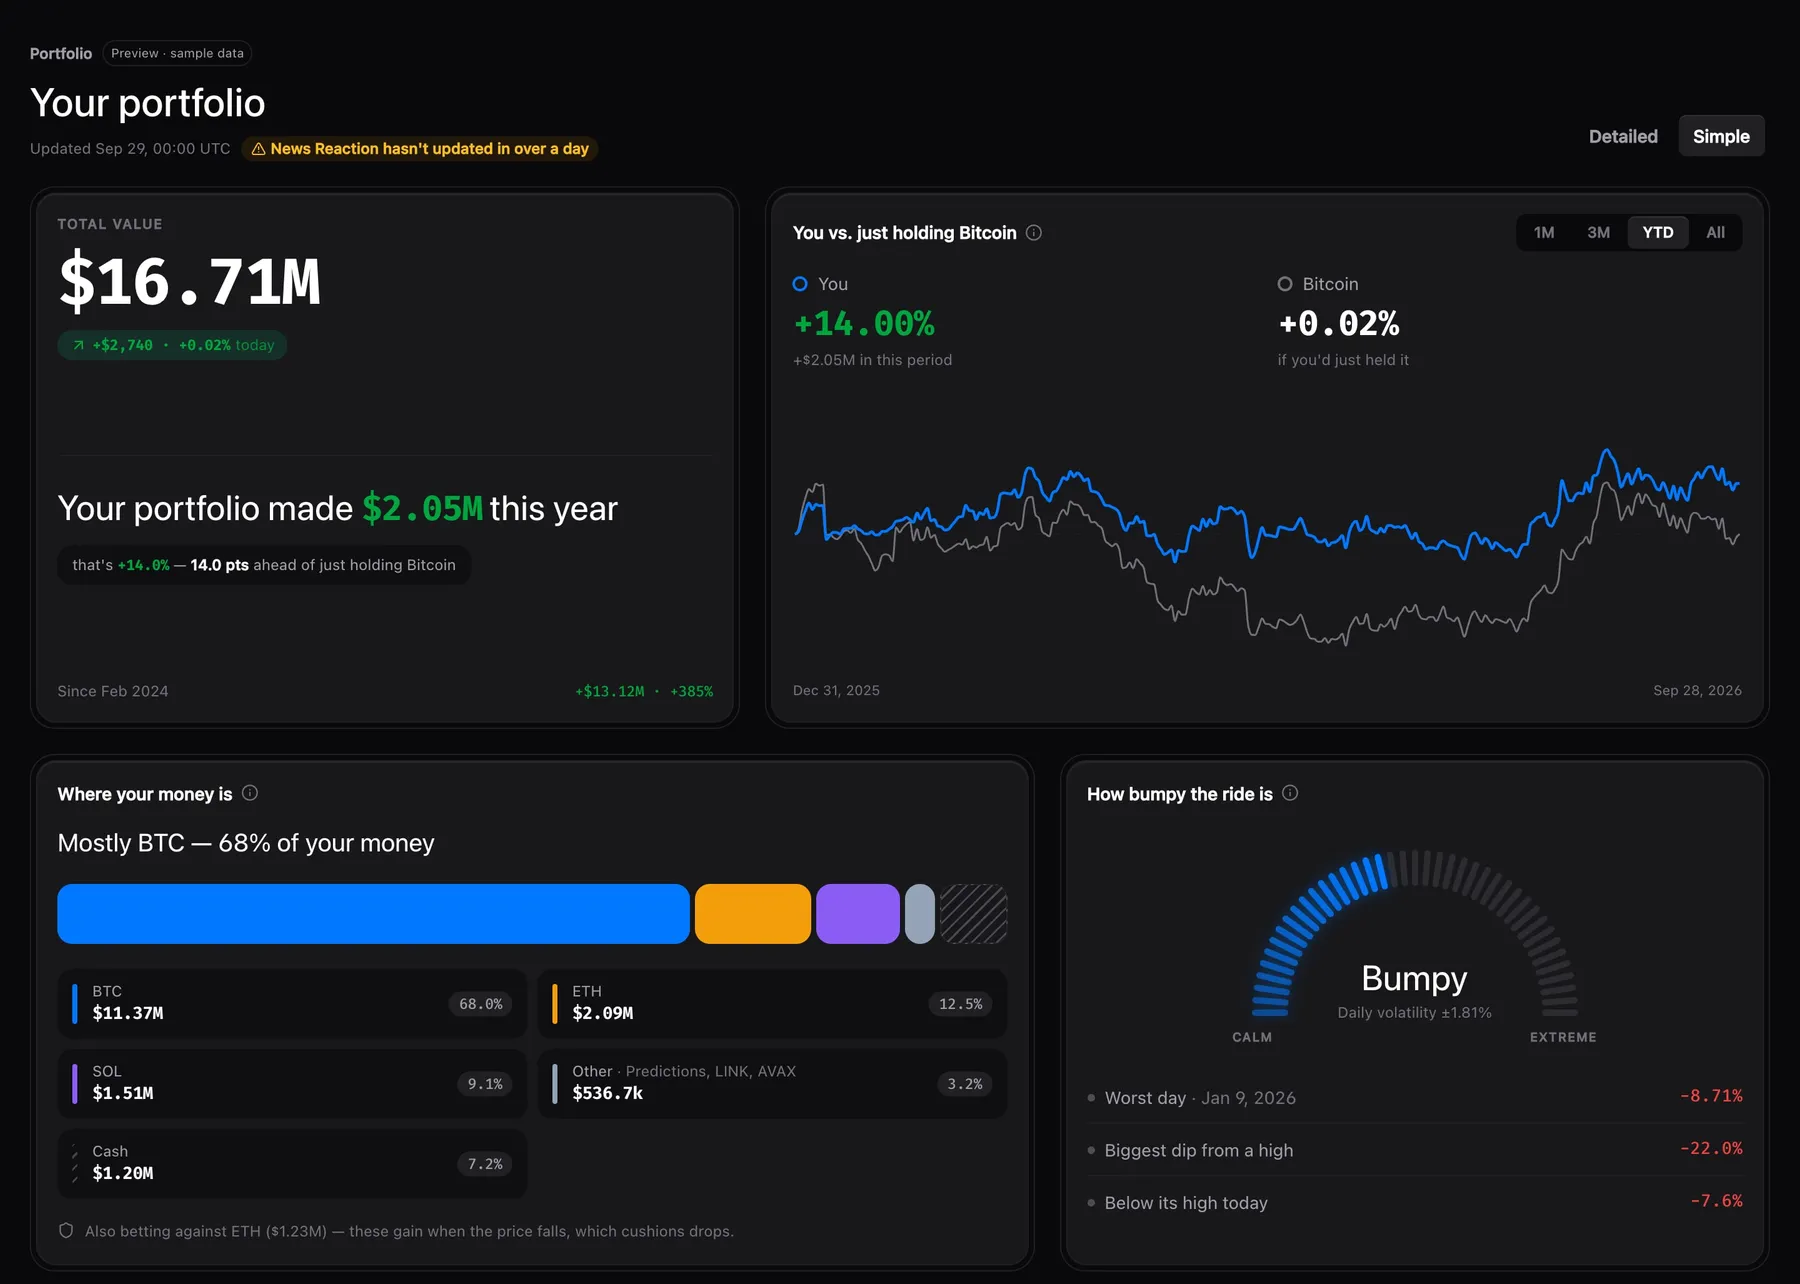The width and height of the screenshot is (1800, 1284).
Task: Click the '14.0 pts ahead of just holding Bitcoin' chip
Action: [264, 565]
